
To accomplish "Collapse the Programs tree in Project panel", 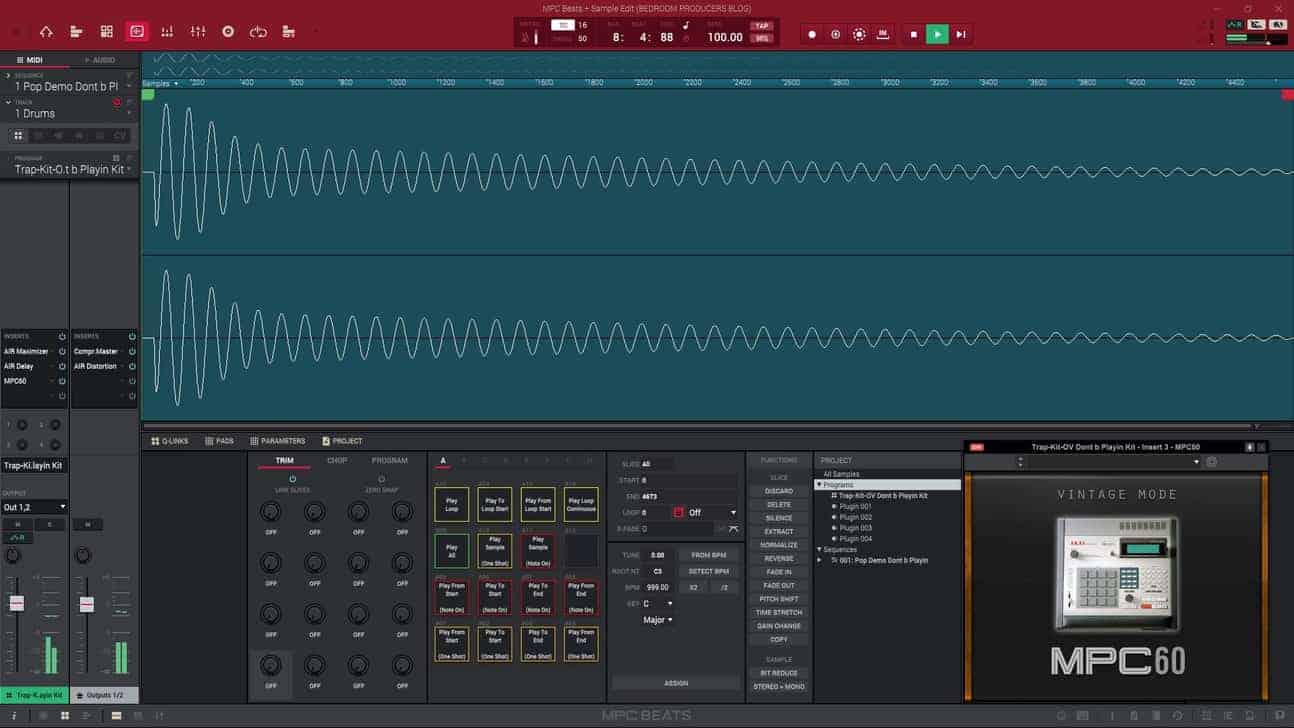I will (x=819, y=485).
